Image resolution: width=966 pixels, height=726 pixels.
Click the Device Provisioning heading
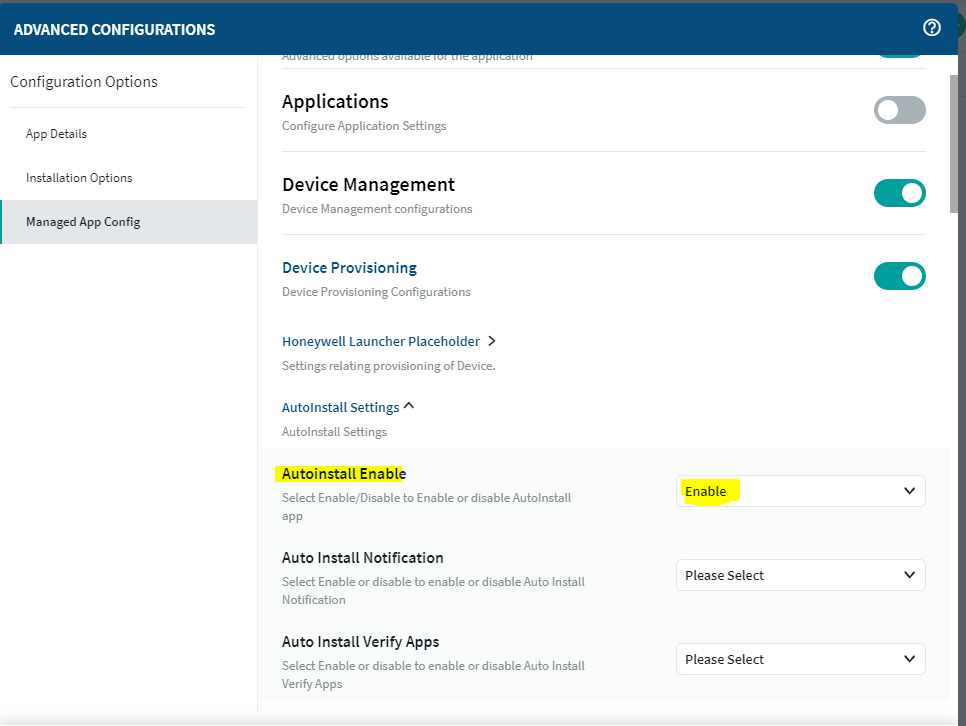point(349,268)
